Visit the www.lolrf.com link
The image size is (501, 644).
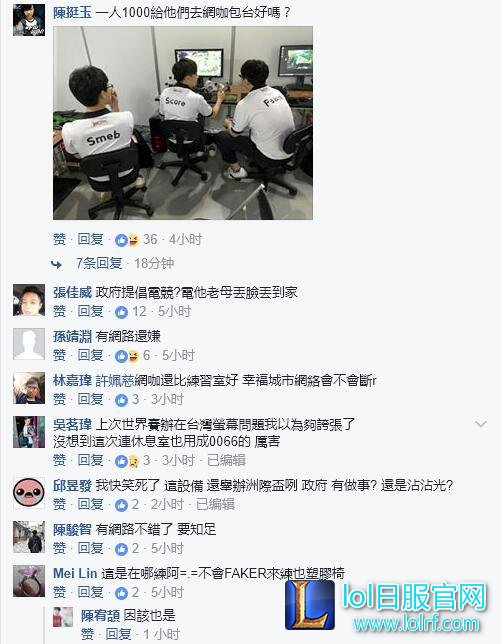pos(417,624)
